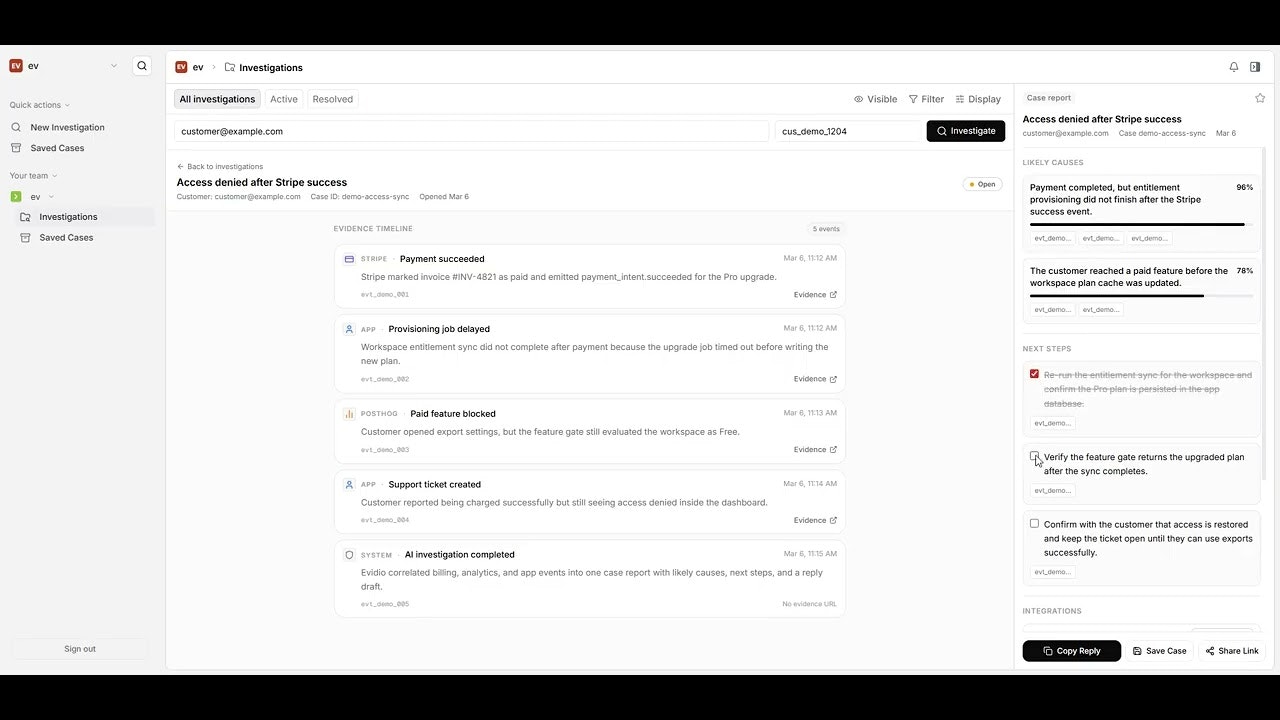Open the ev workspace dropdown at top
The width and height of the screenshot is (1280, 720).
(x=114, y=65)
